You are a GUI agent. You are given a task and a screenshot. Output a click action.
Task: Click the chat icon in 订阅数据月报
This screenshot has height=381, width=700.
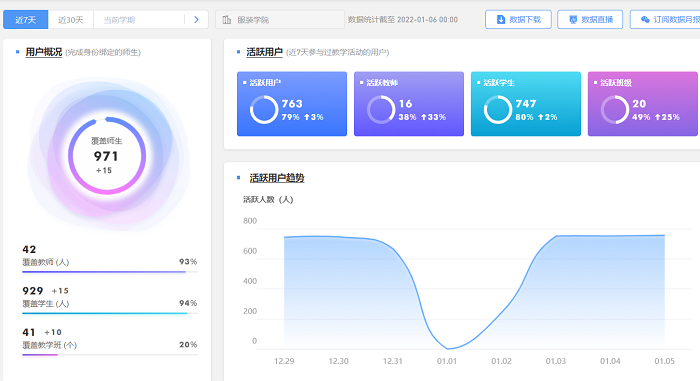pos(645,20)
